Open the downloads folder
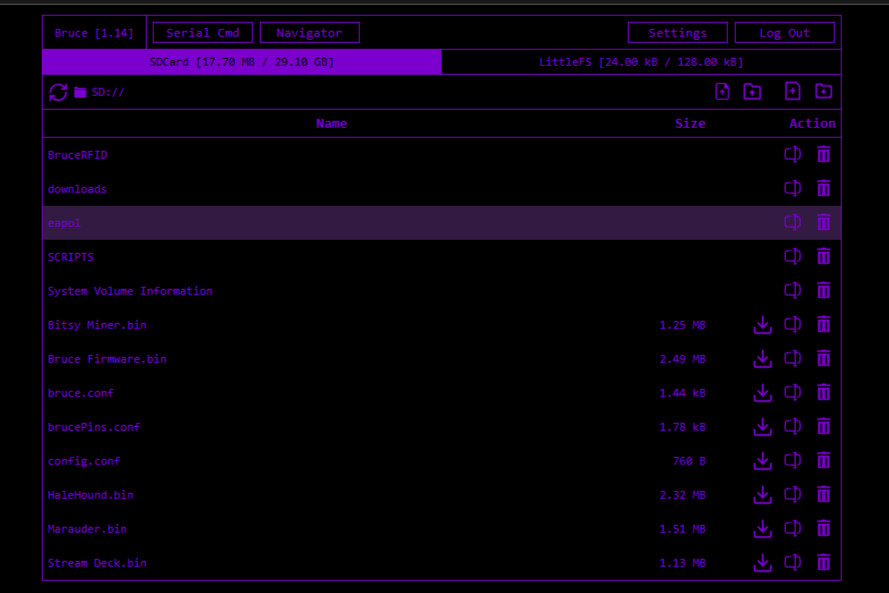This screenshot has height=593, width=889. pos(77,189)
